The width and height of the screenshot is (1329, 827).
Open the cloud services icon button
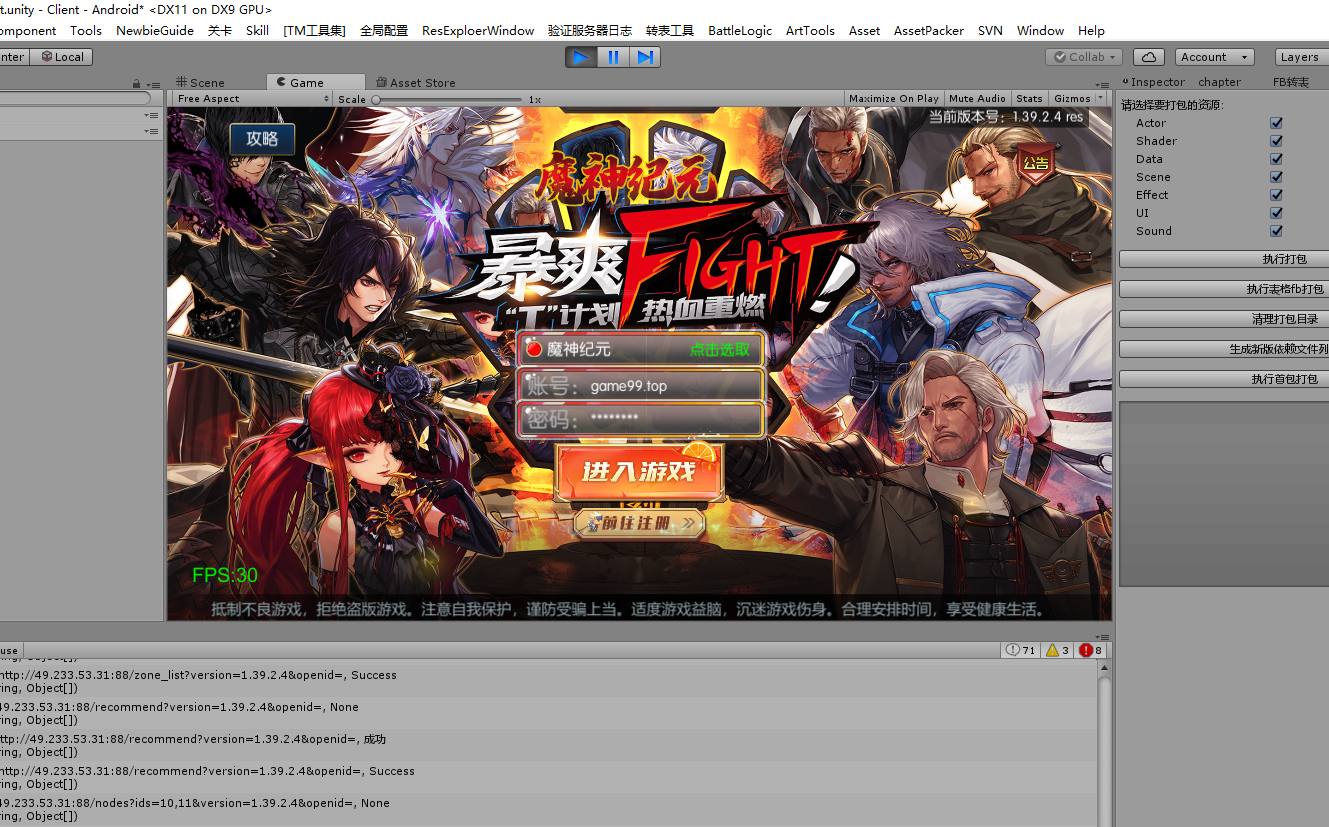[1149, 57]
